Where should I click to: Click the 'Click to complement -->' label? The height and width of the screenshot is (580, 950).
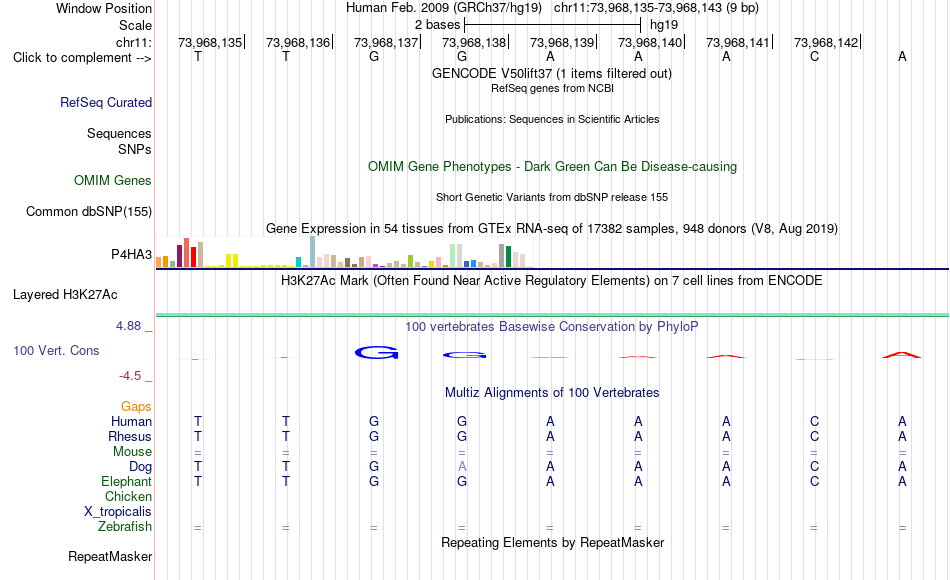pos(82,58)
